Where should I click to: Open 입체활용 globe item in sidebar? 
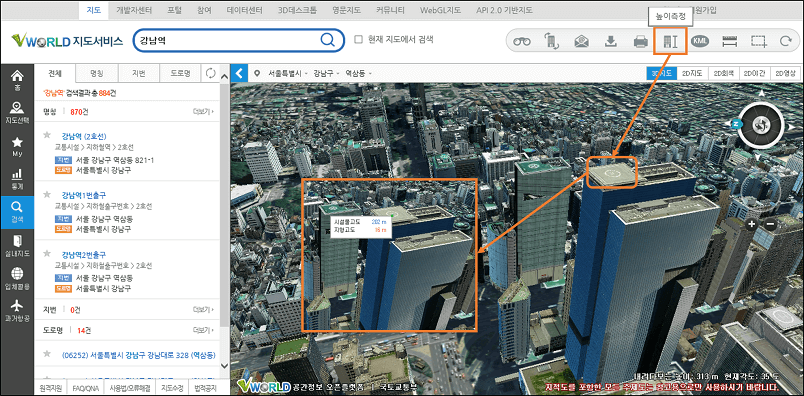pos(17,278)
